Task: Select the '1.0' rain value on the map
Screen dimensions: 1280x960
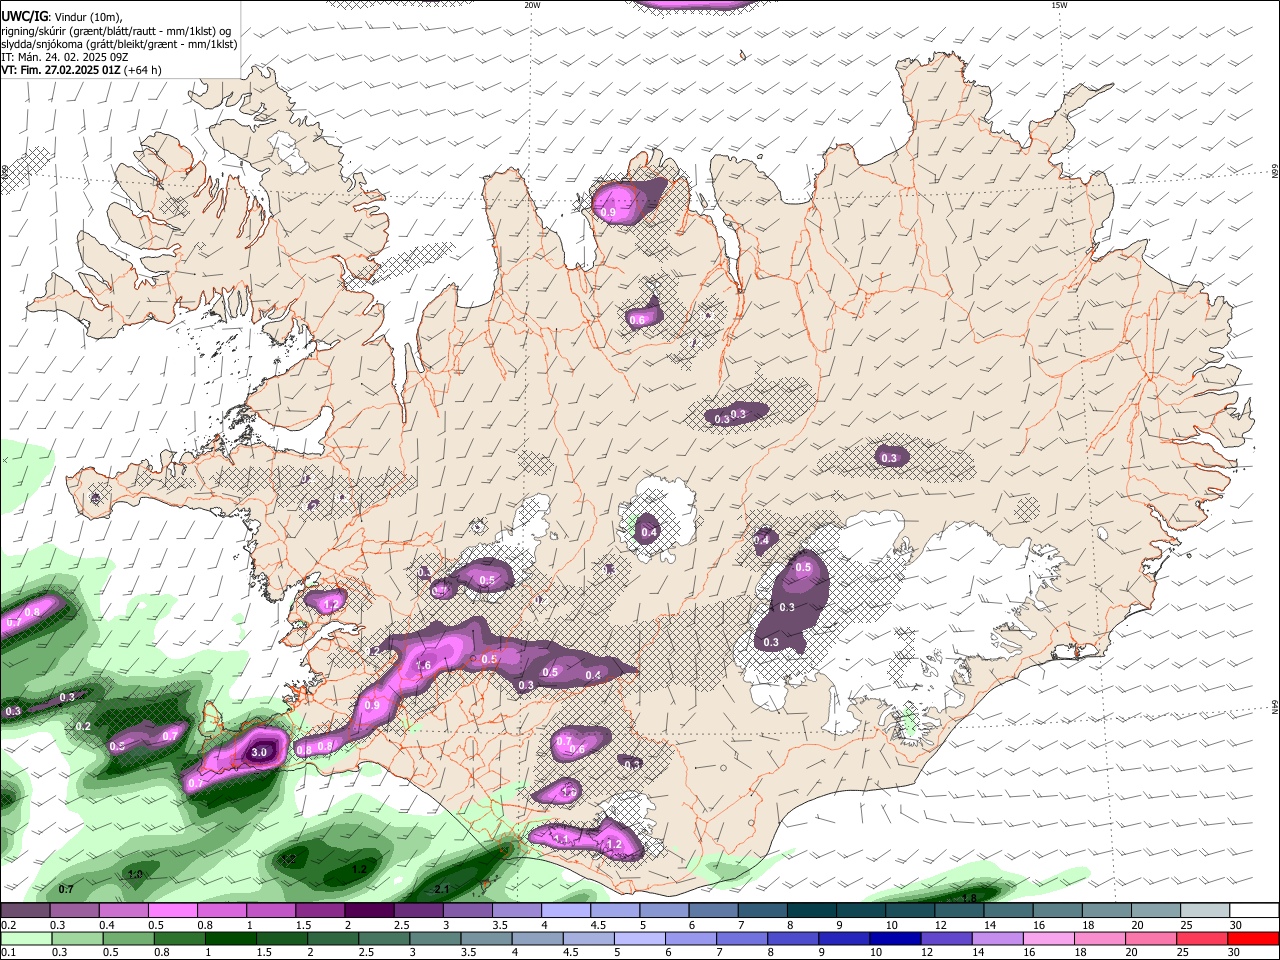Action: point(136,874)
